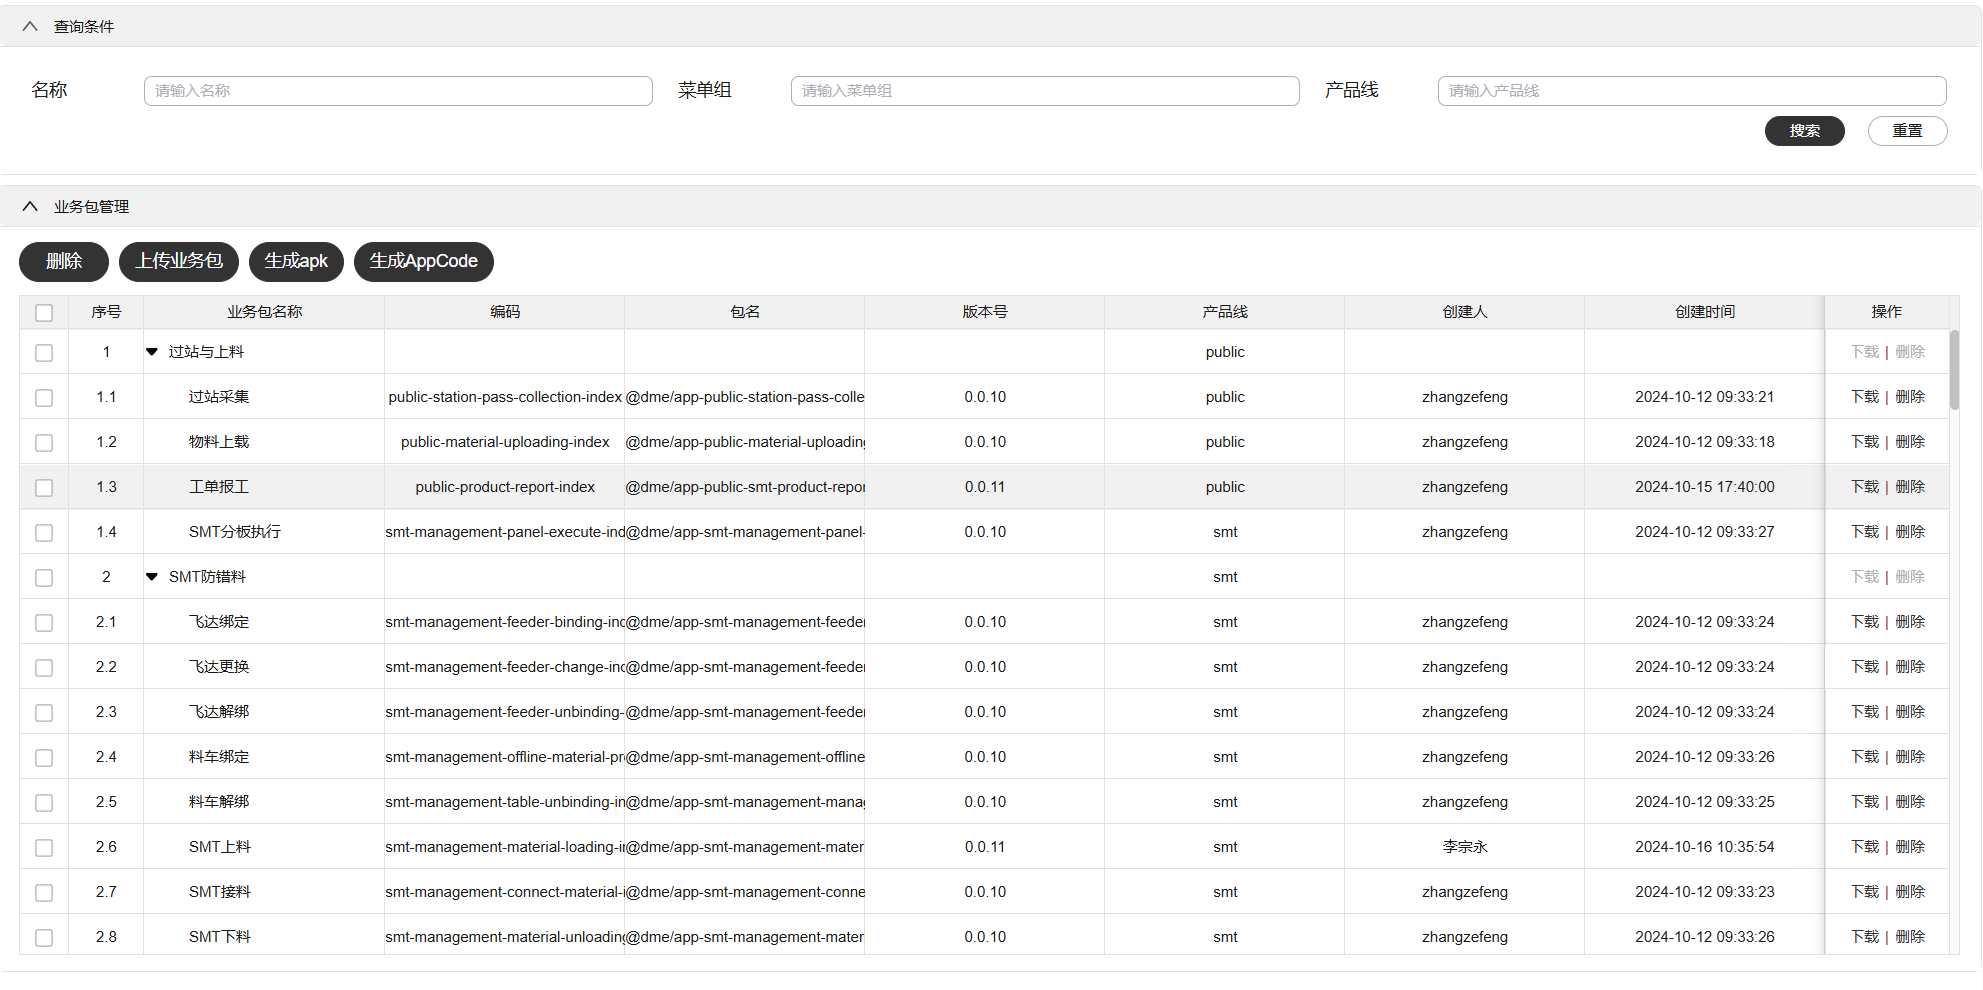Collapse the 查询条件 section chevron
The image size is (1983, 990).
(x=30, y=27)
